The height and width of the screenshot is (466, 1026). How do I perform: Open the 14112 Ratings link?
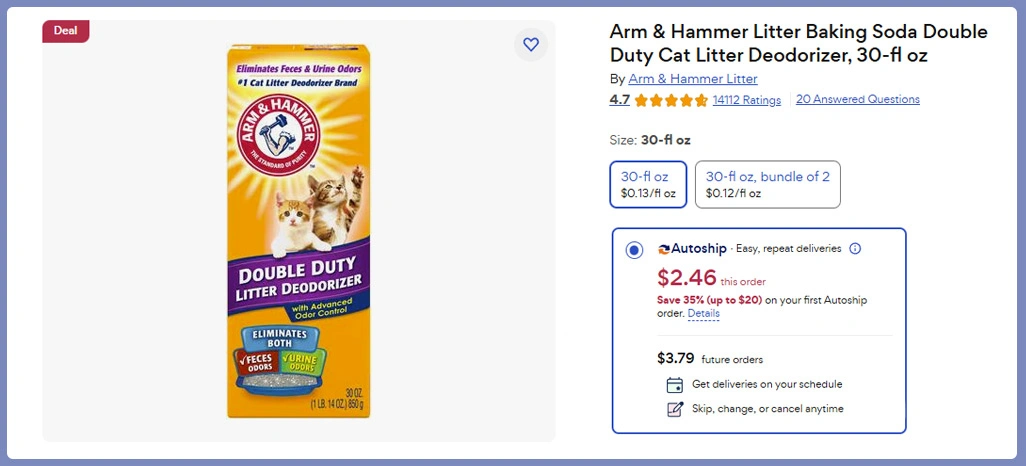tap(746, 100)
